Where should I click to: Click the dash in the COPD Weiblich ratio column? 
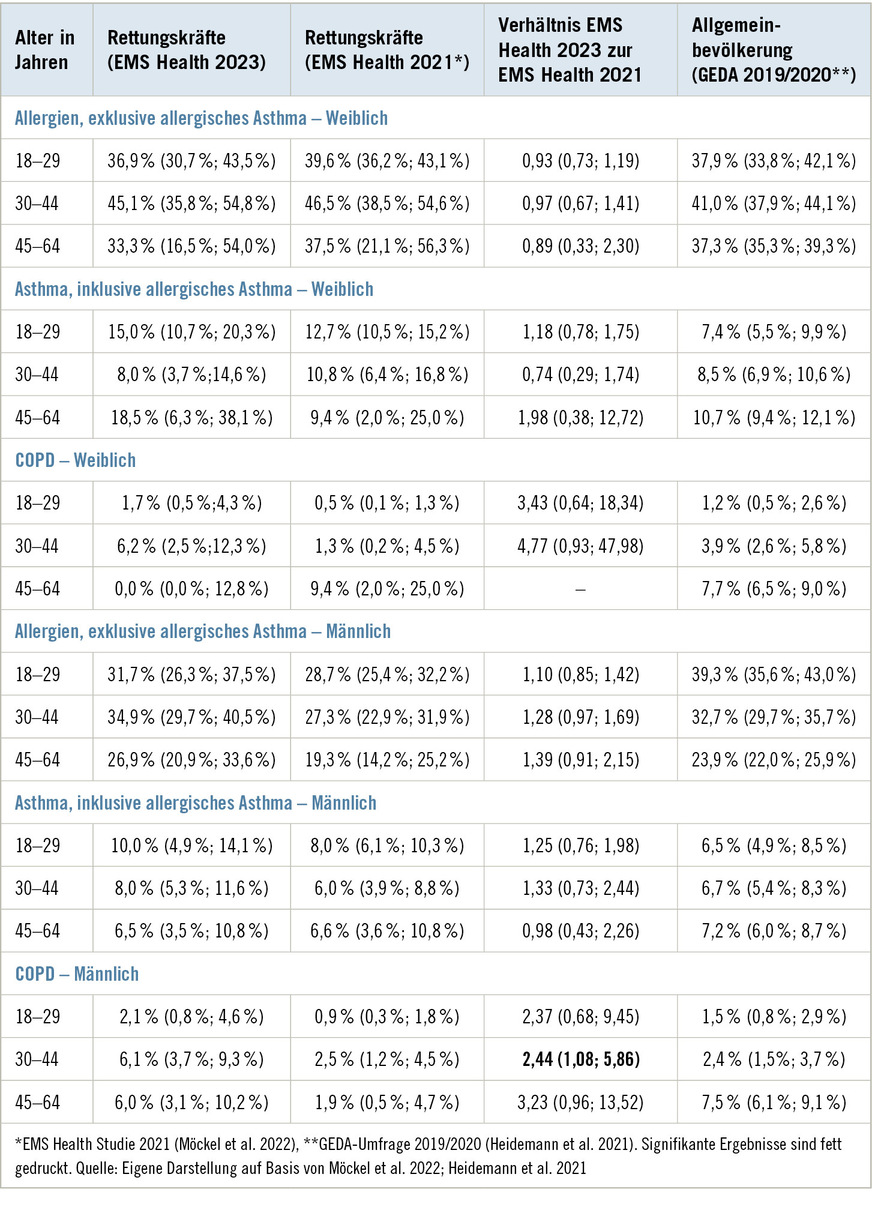[581, 589]
